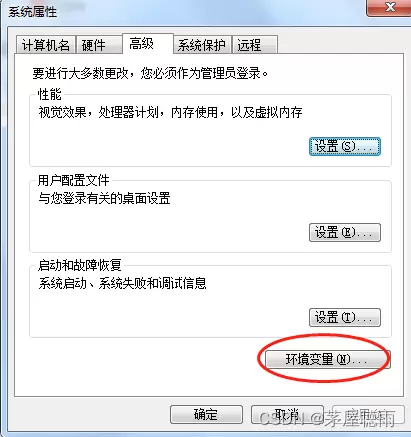Click the 启动和故障恢复 group label
The image size is (411, 437).
[80, 265]
